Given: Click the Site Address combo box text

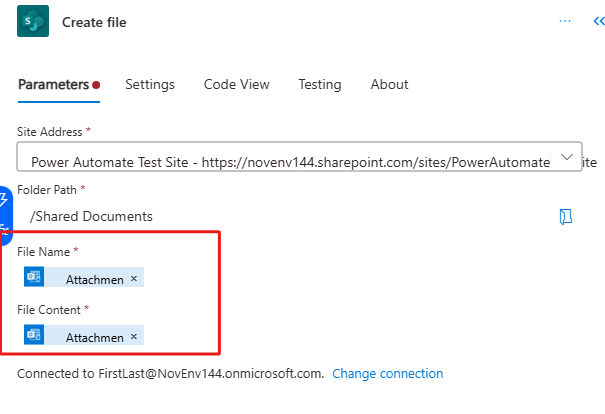Looking at the screenshot, I should (290, 161).
